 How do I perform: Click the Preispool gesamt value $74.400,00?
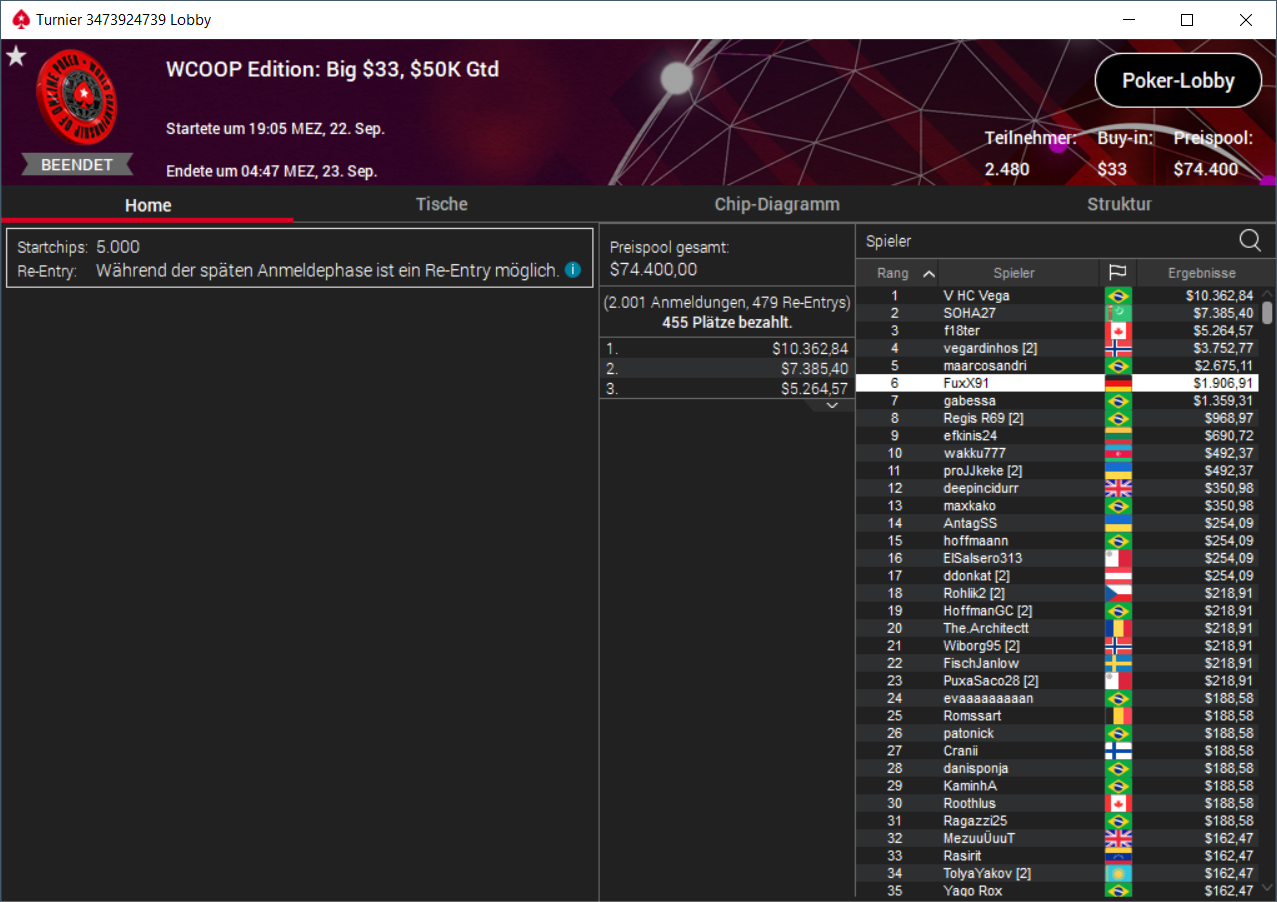(653, 269)
